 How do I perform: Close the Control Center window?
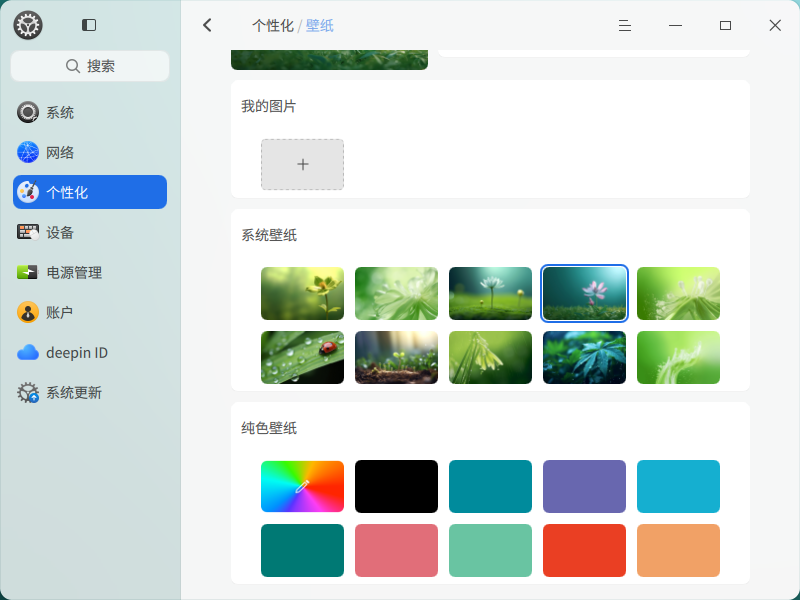coord(775,26)
